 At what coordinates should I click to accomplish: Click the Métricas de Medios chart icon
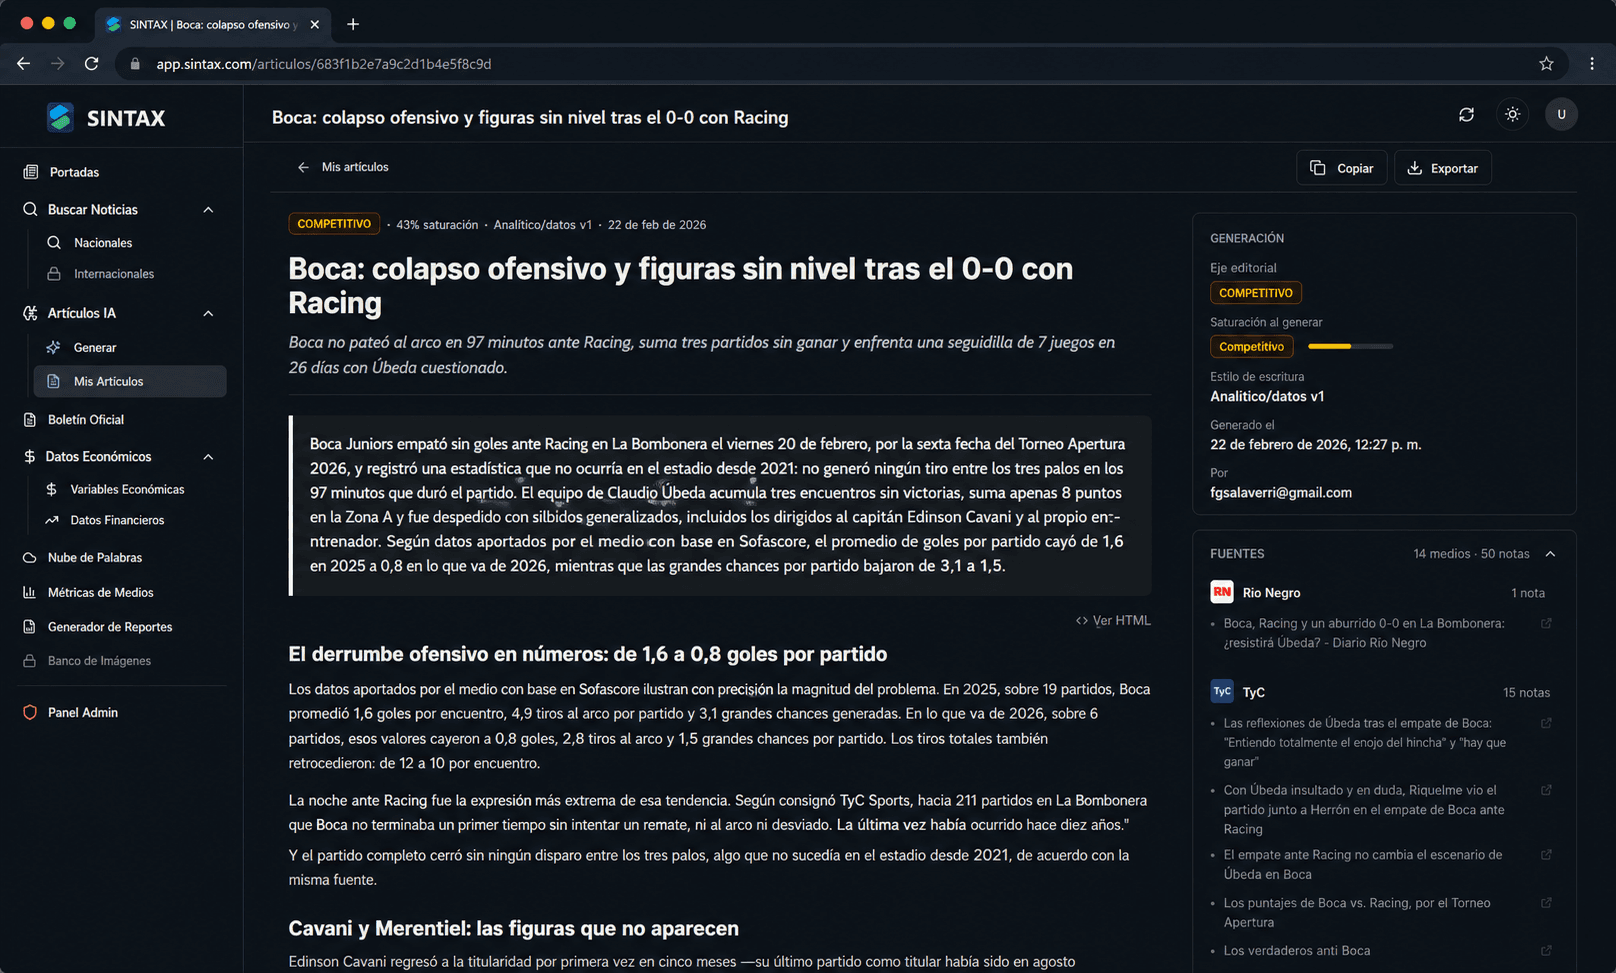coord(30,593)
